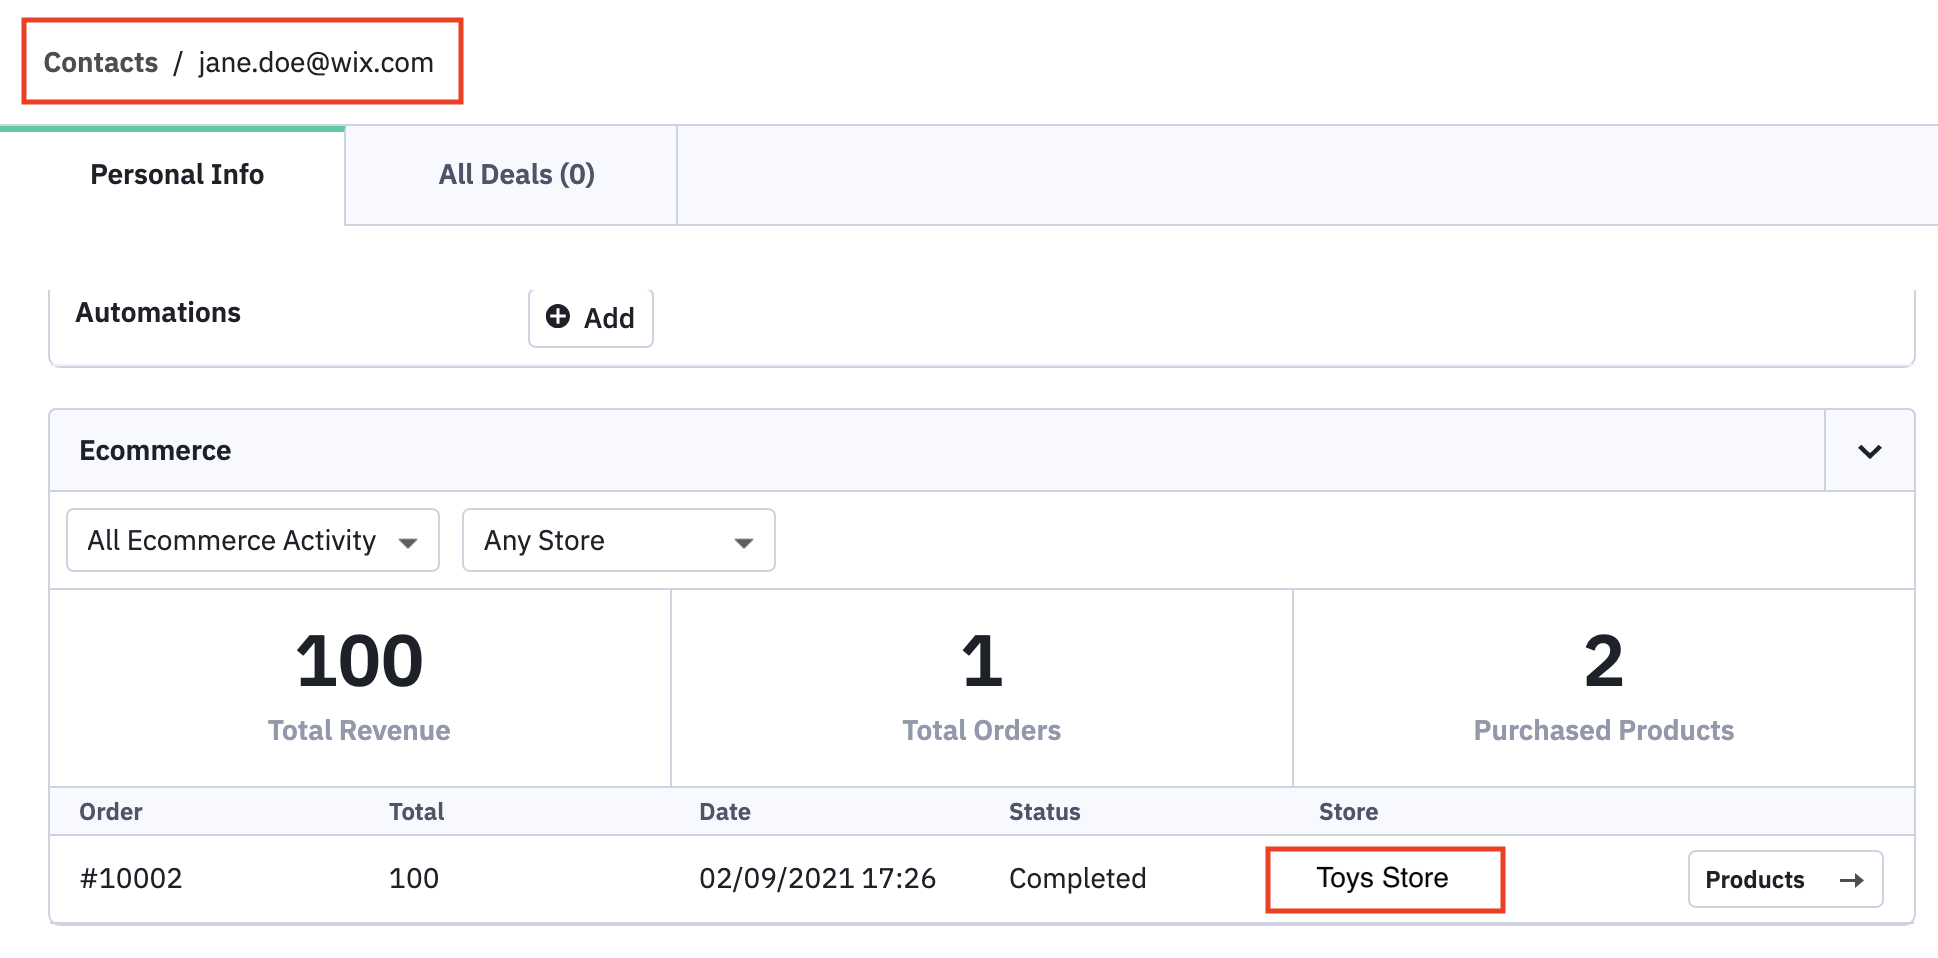Open Products for order #10002
The image size is (1938, 958).
[x=1785, y=880]
